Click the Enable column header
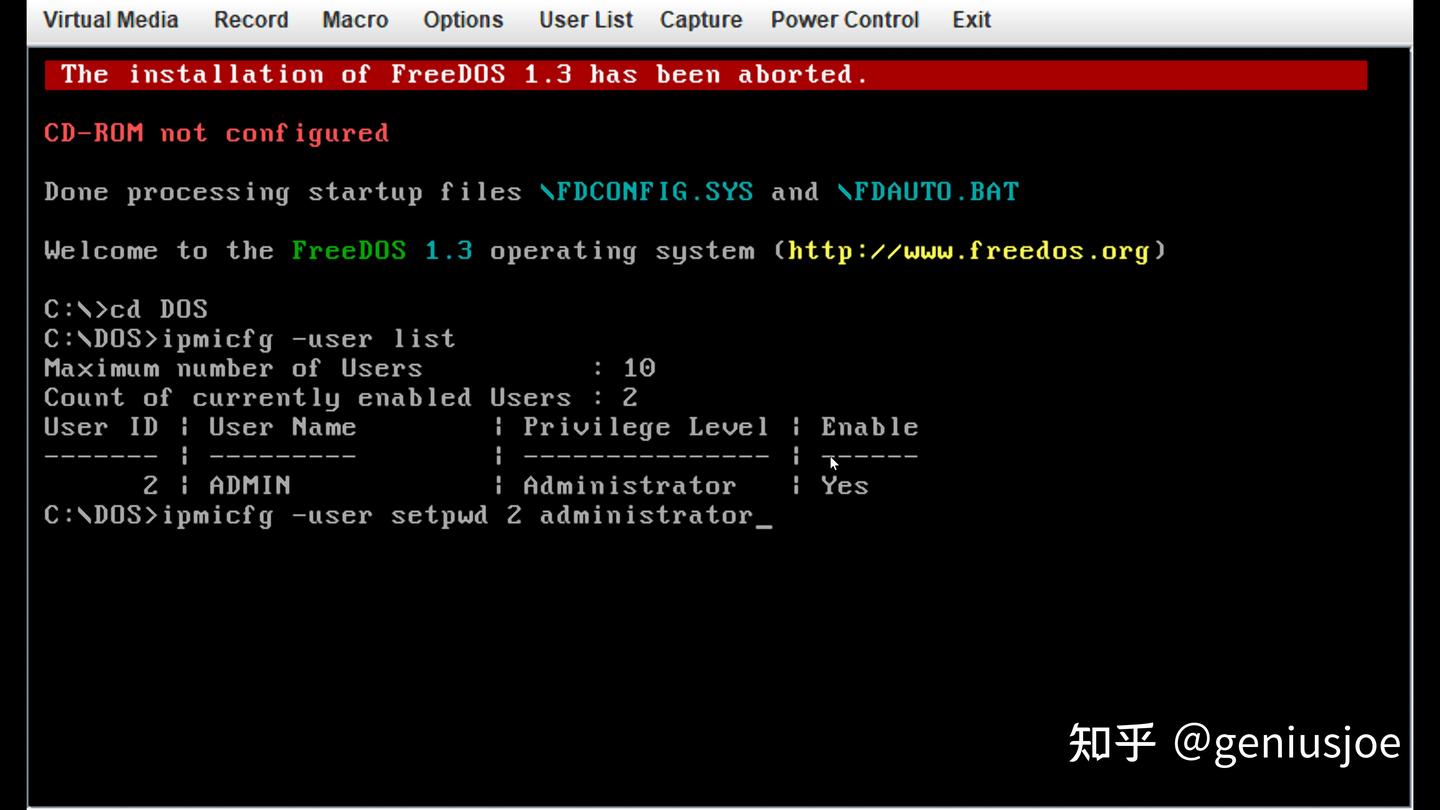1440x810 pixels. click(869, 427)
